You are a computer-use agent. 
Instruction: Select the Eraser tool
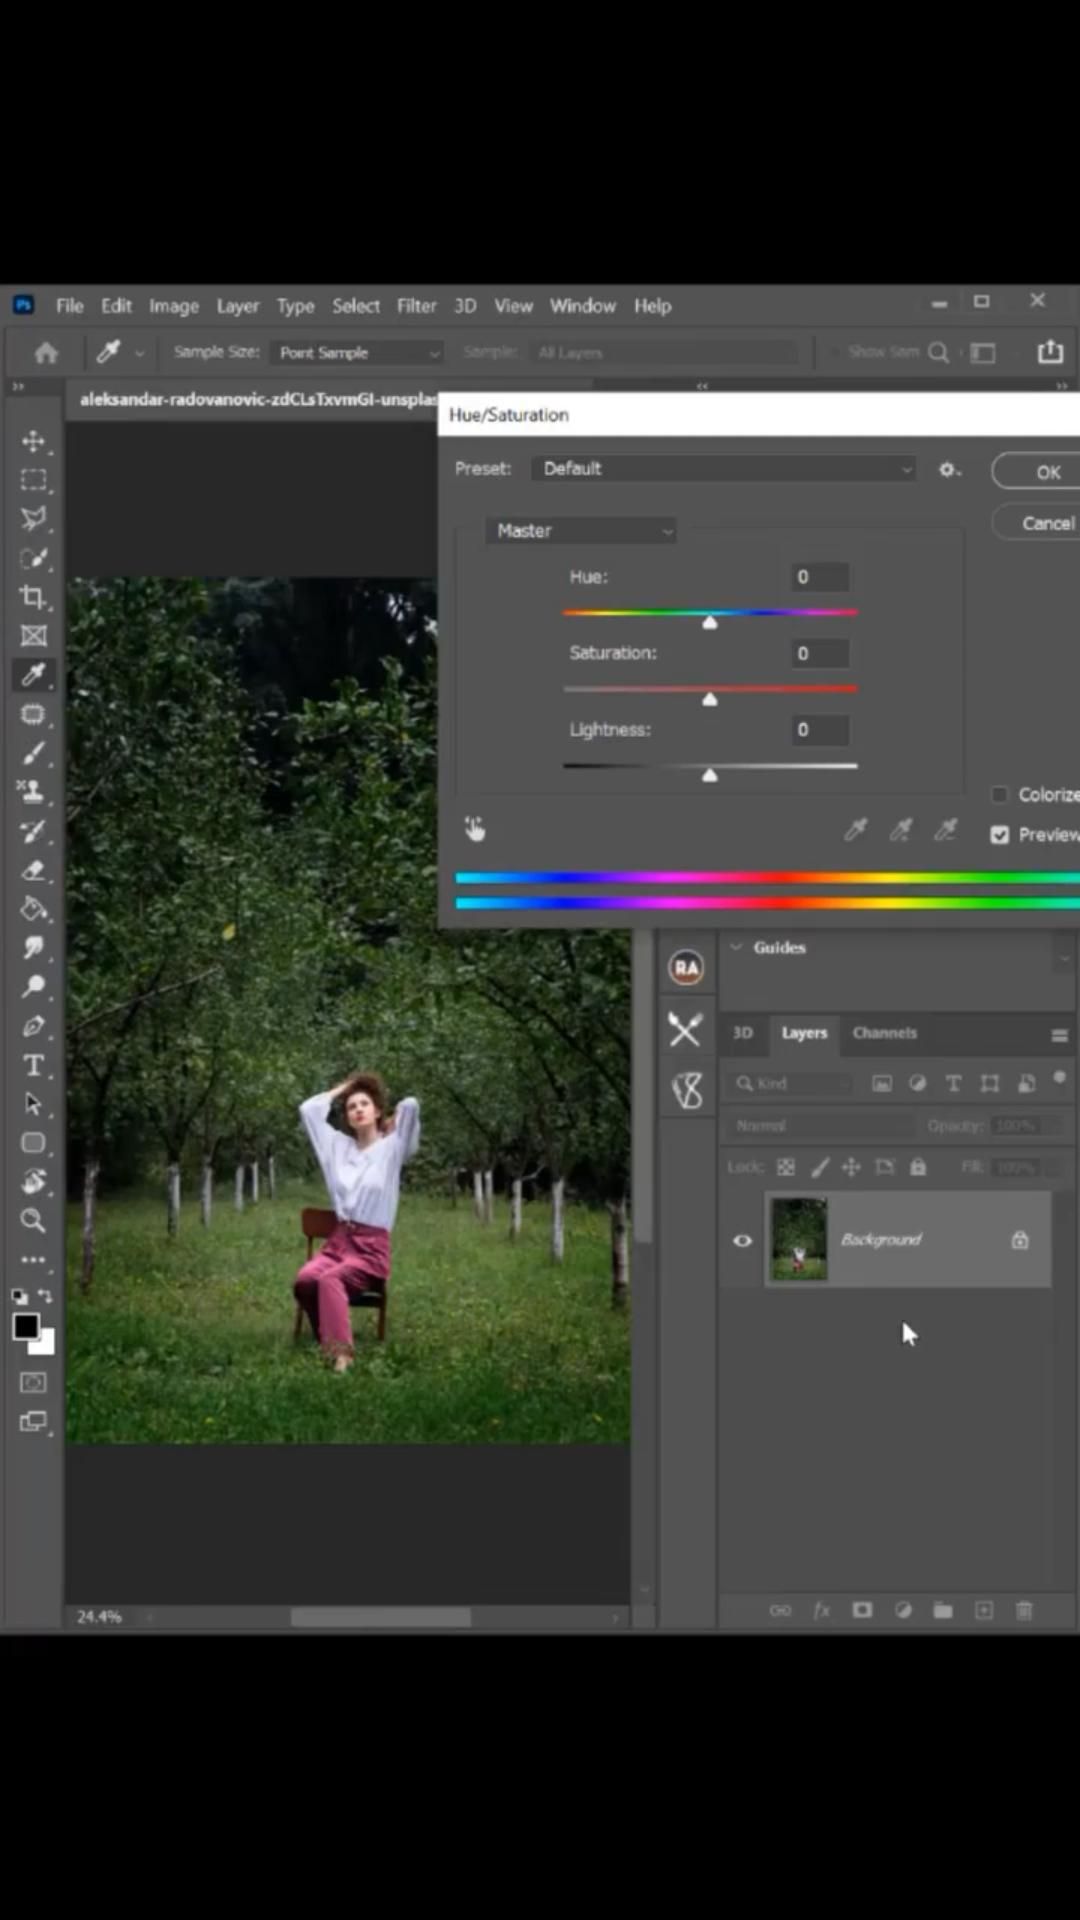[x=33, y=870]
